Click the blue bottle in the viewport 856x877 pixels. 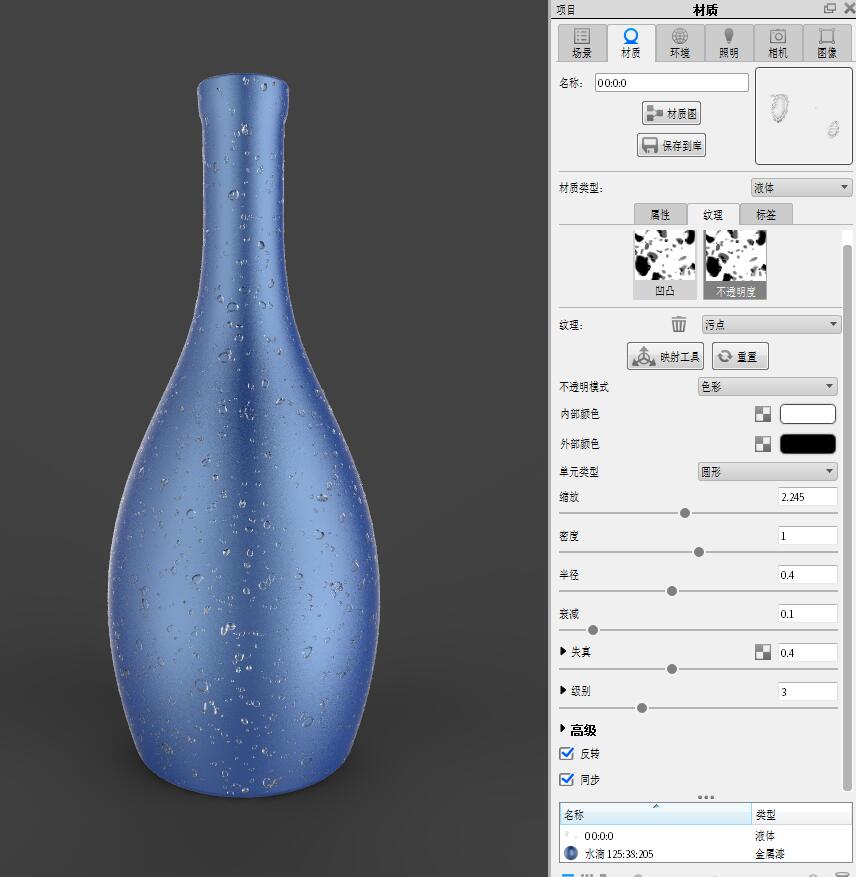point(244,436)
